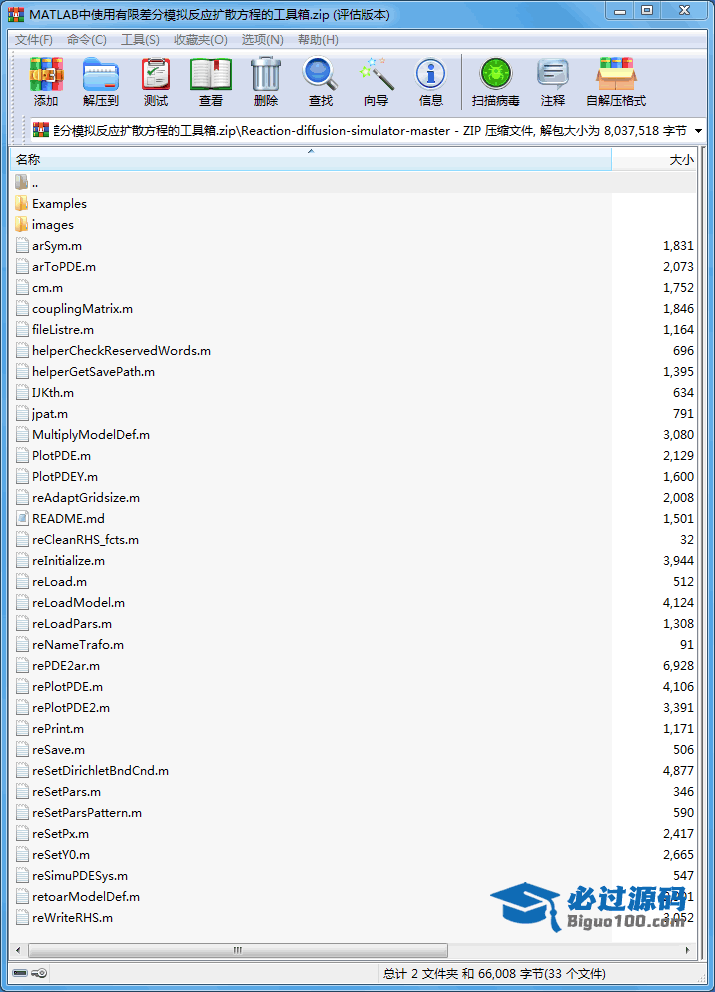715x992 pixels.
Task: Select PlotPDE.m file
Action: pos(61,455)
